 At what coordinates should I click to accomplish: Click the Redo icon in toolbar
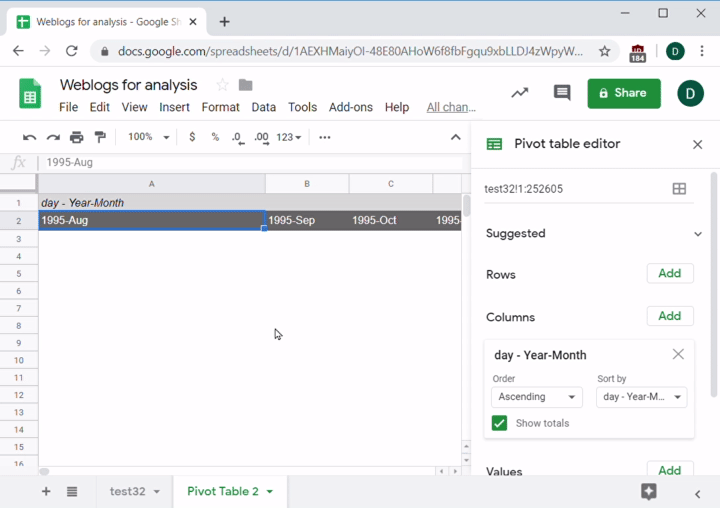click(53, 137)
